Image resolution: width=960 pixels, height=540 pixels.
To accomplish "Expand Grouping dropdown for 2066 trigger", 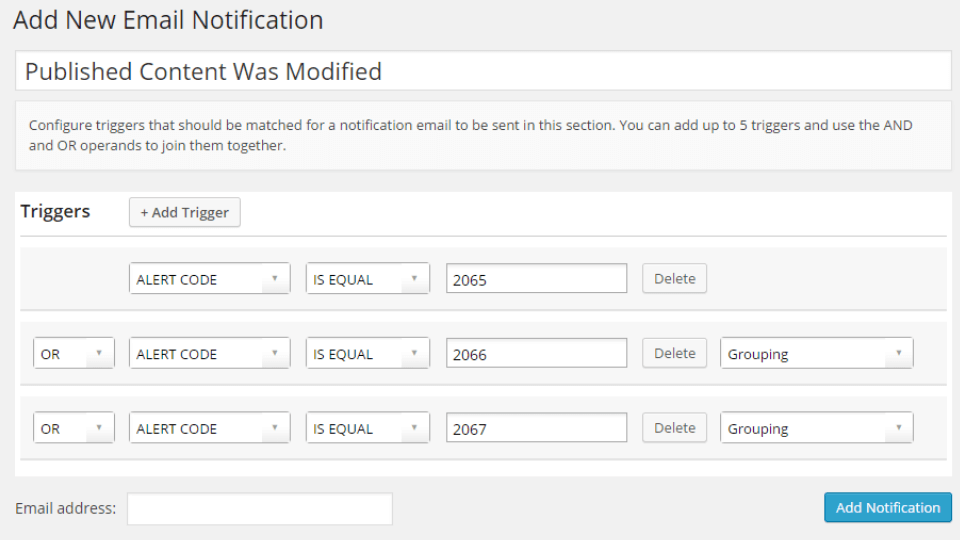I will coord(816,353).
